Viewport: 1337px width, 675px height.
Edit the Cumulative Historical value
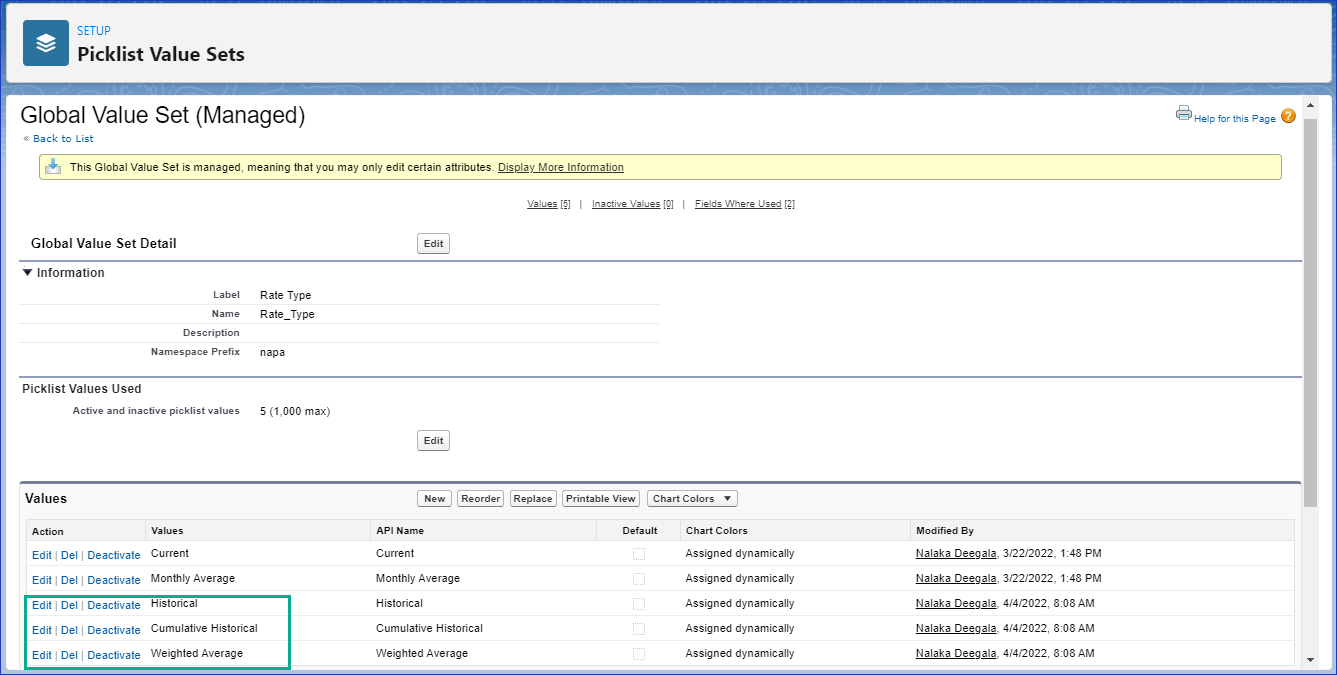[41, 630]
